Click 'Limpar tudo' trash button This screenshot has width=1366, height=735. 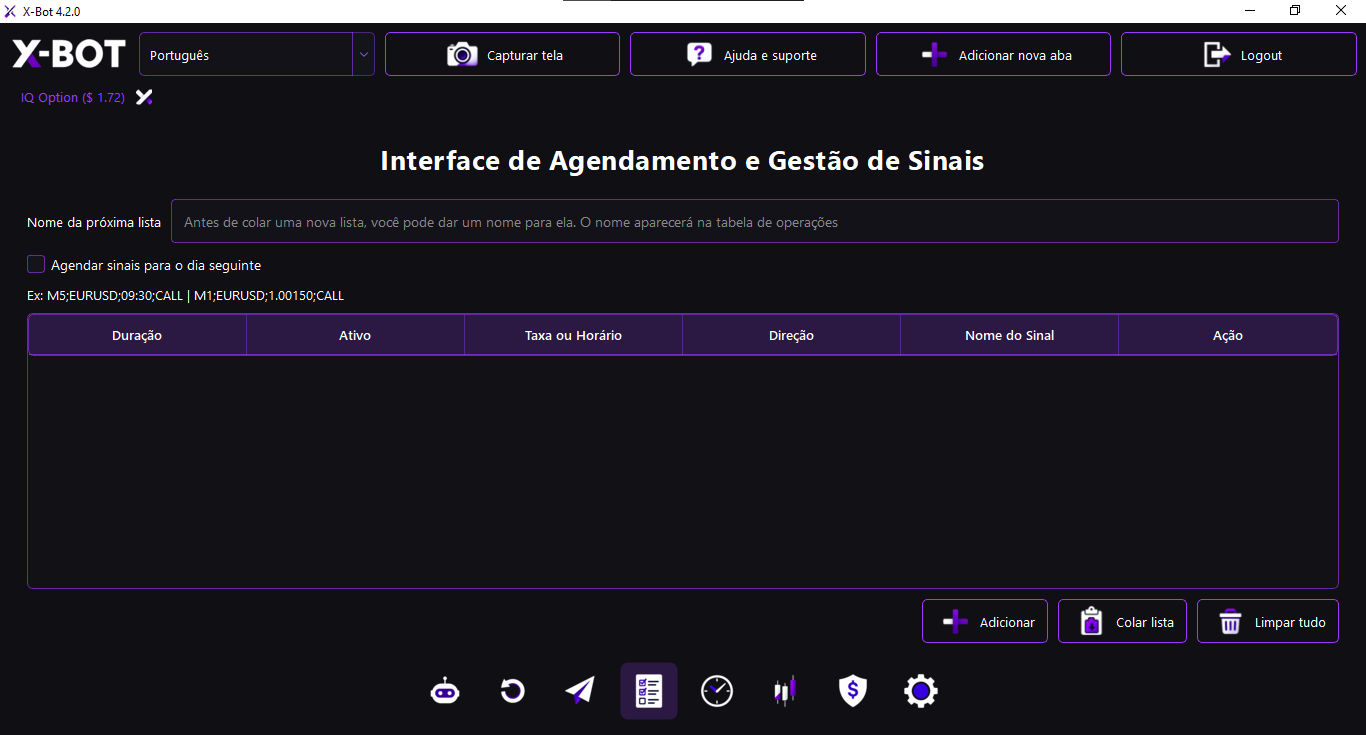(1267, 622)
